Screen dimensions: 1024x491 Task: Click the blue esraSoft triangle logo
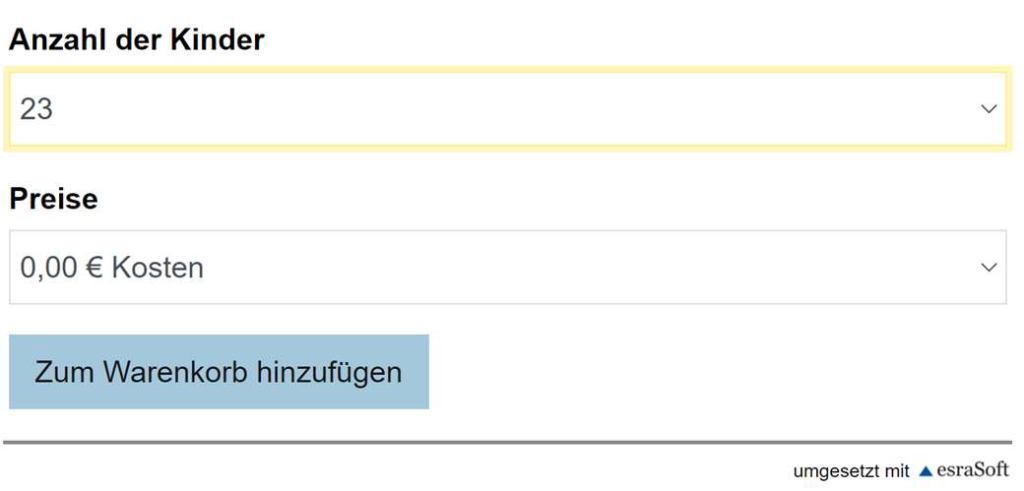(x=925, y=471)
